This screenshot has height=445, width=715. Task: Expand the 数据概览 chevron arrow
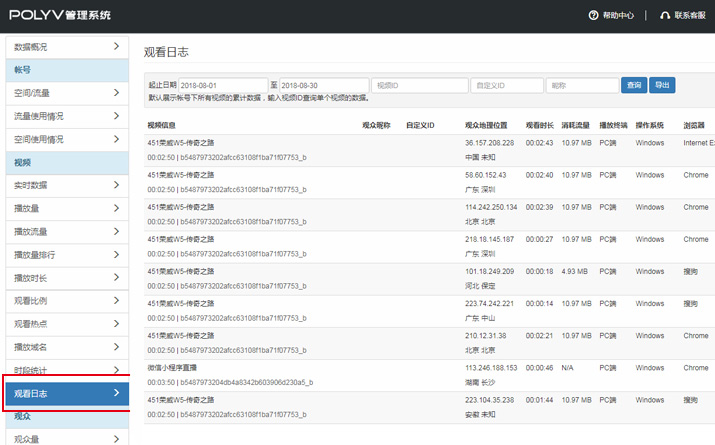tap(116, 46)
